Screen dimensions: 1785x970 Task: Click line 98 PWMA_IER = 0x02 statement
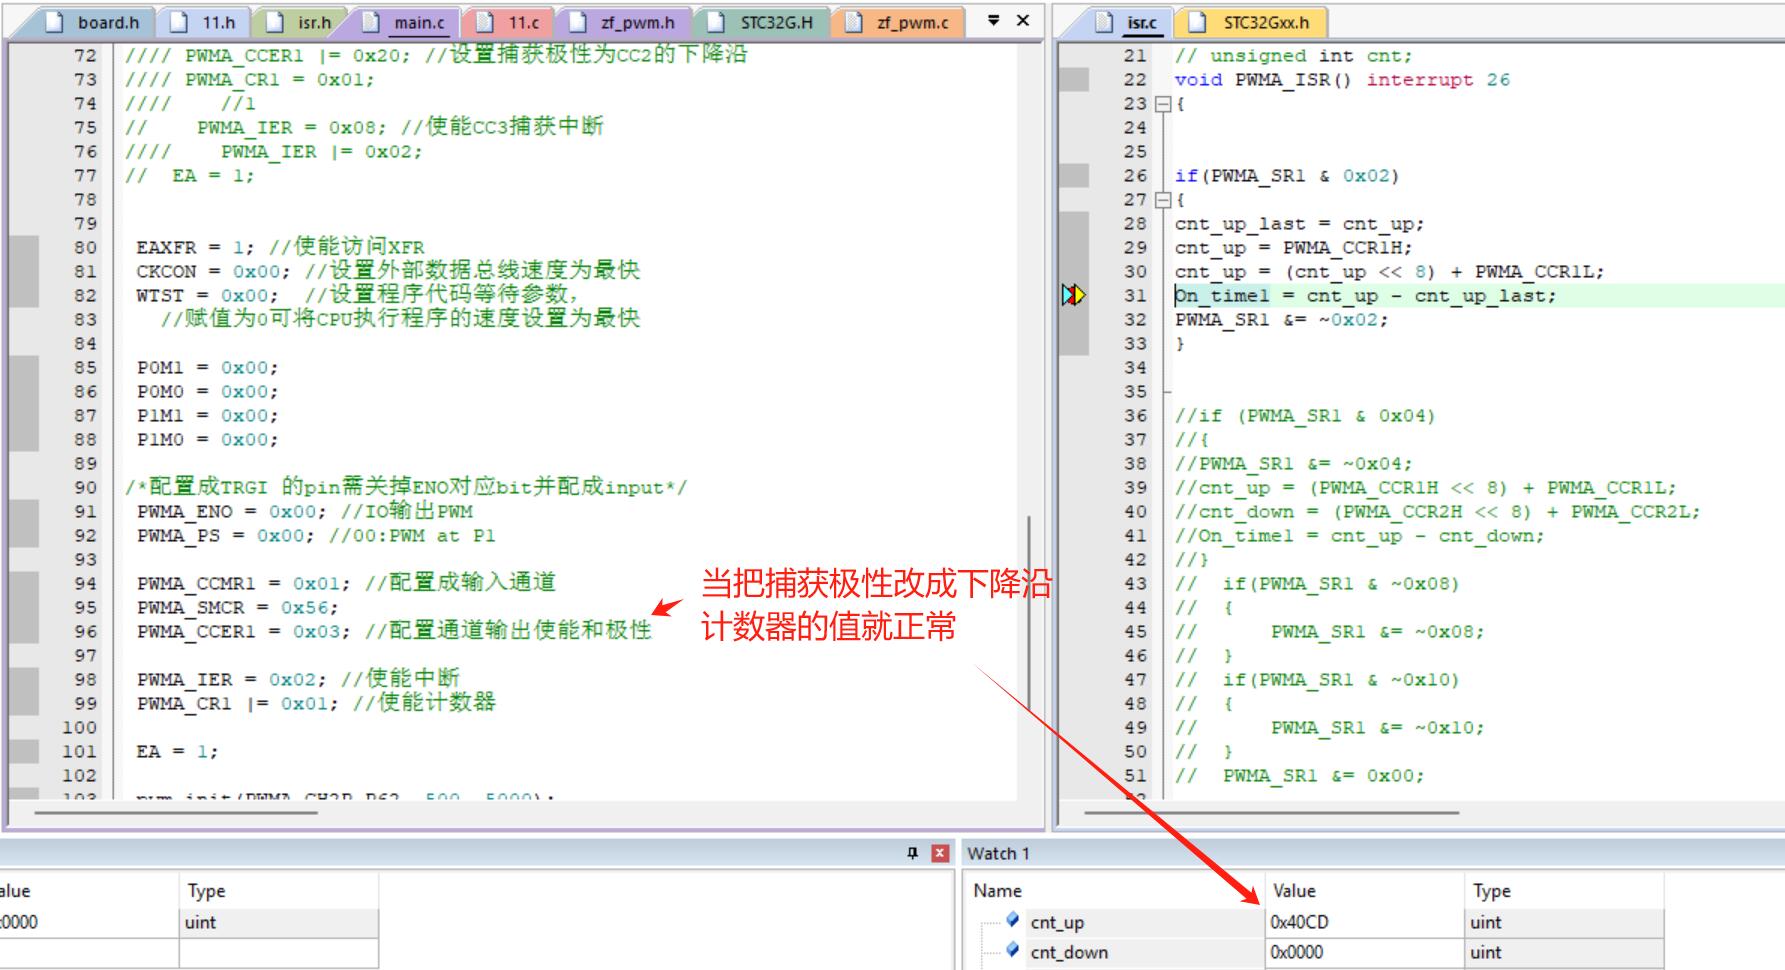pyautogui.click(x=232, y=679)
